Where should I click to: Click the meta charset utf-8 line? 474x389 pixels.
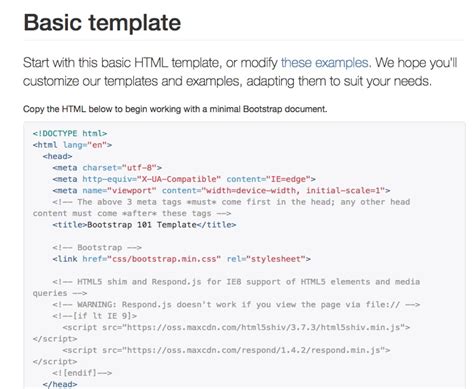107,168
